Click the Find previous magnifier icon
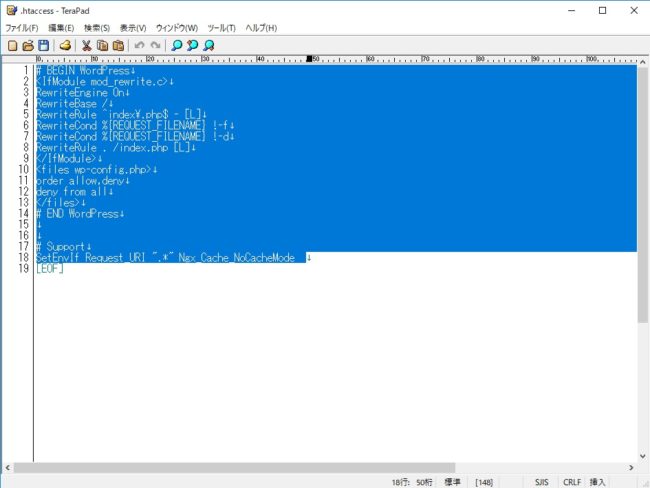650x488 pixels. [192, 45]
